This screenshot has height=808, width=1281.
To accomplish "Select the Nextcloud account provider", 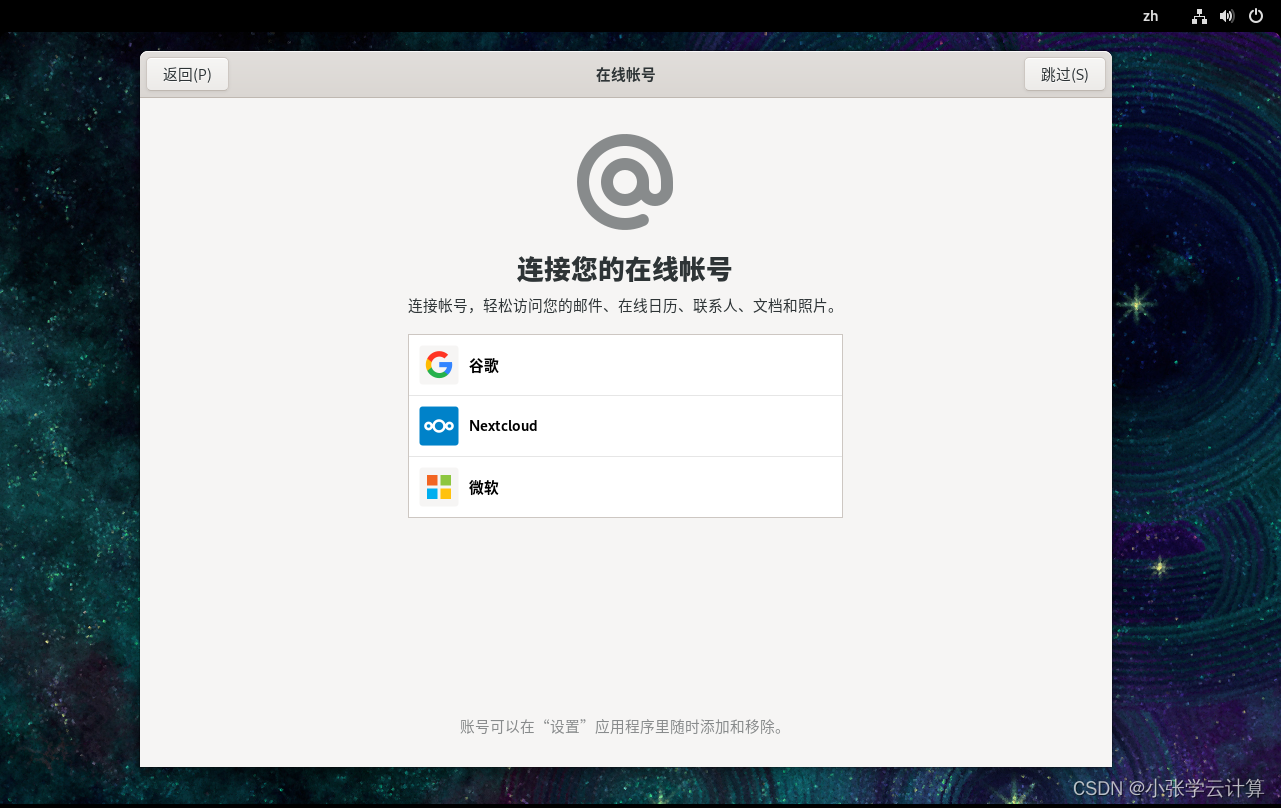I will (x=625, y=425).
